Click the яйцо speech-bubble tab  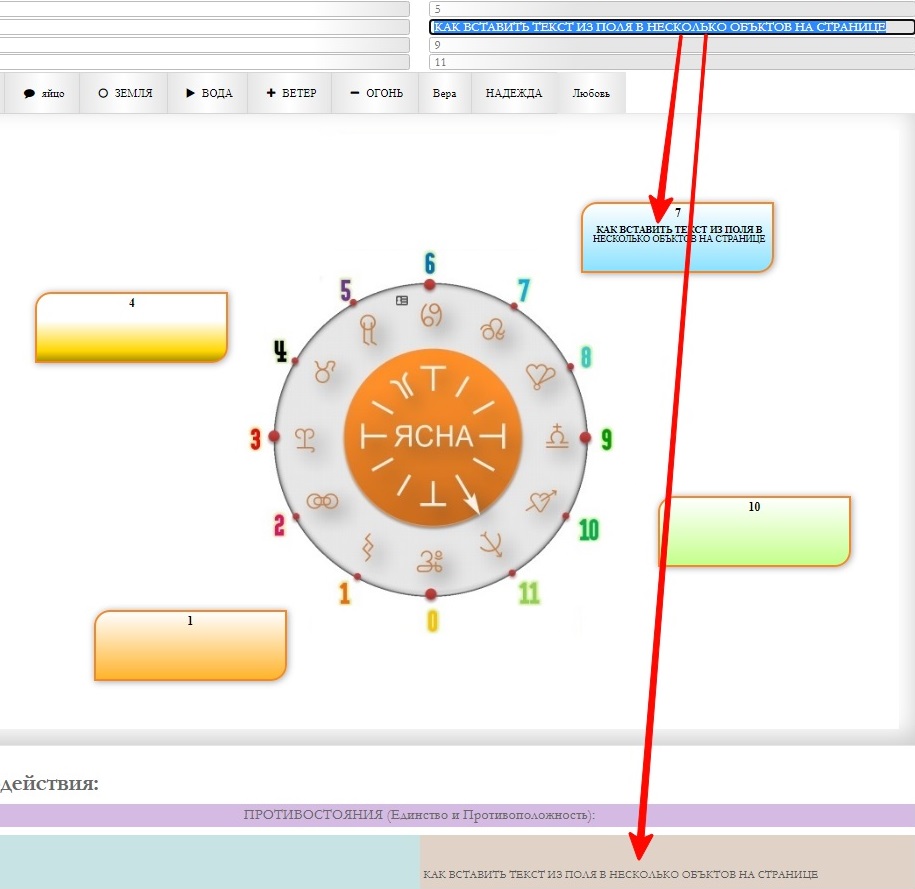coord(43,93)
